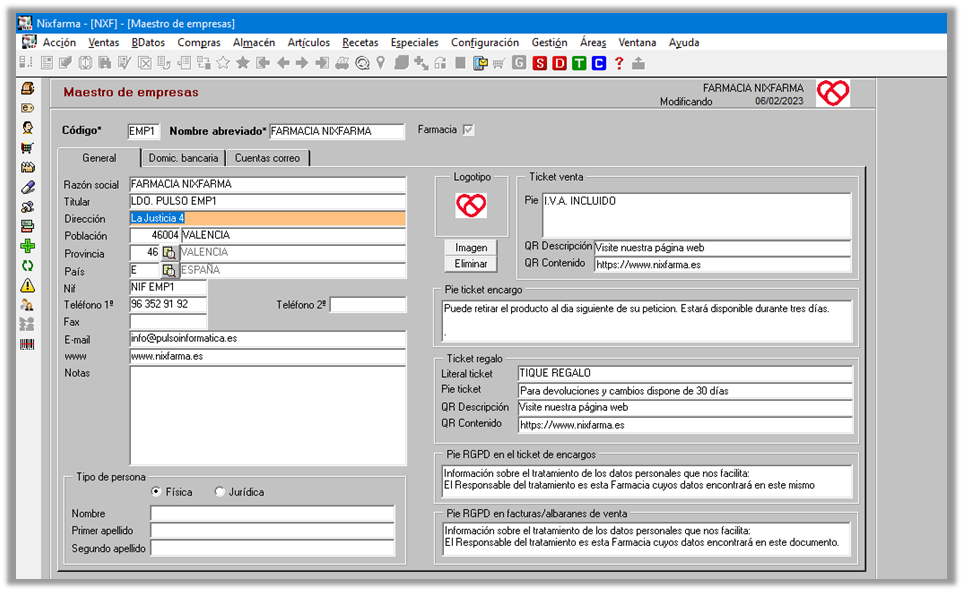Click the colorful shopping cart sidebar icon
963x592 pixels.
tap(28, 147)
